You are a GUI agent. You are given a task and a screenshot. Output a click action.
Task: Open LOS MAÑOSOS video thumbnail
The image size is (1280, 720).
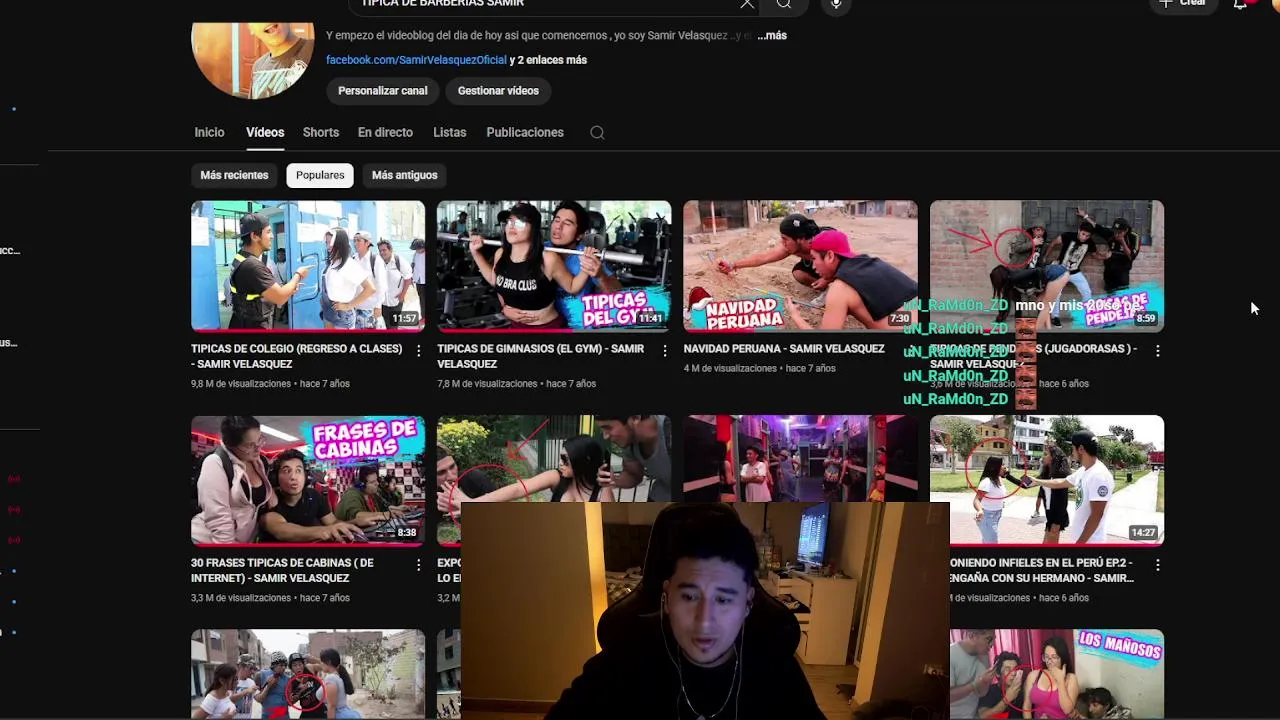point(1056,674)
